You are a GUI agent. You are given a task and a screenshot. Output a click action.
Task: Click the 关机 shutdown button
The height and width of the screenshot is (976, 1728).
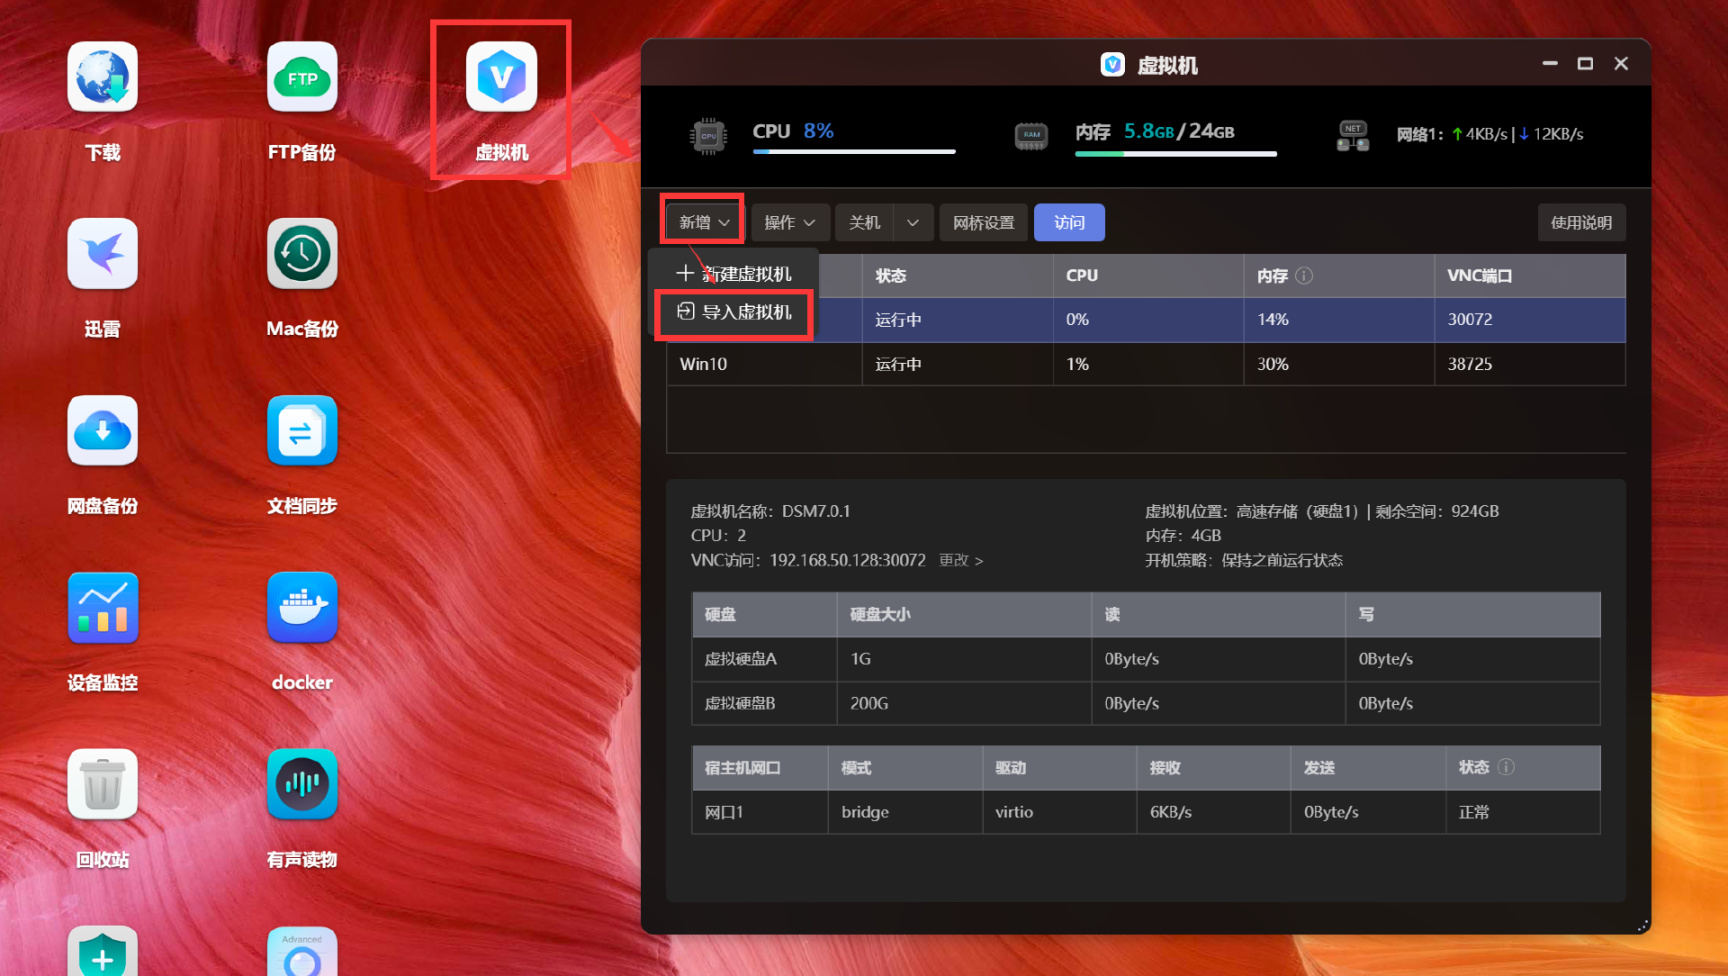coord(864,222)
